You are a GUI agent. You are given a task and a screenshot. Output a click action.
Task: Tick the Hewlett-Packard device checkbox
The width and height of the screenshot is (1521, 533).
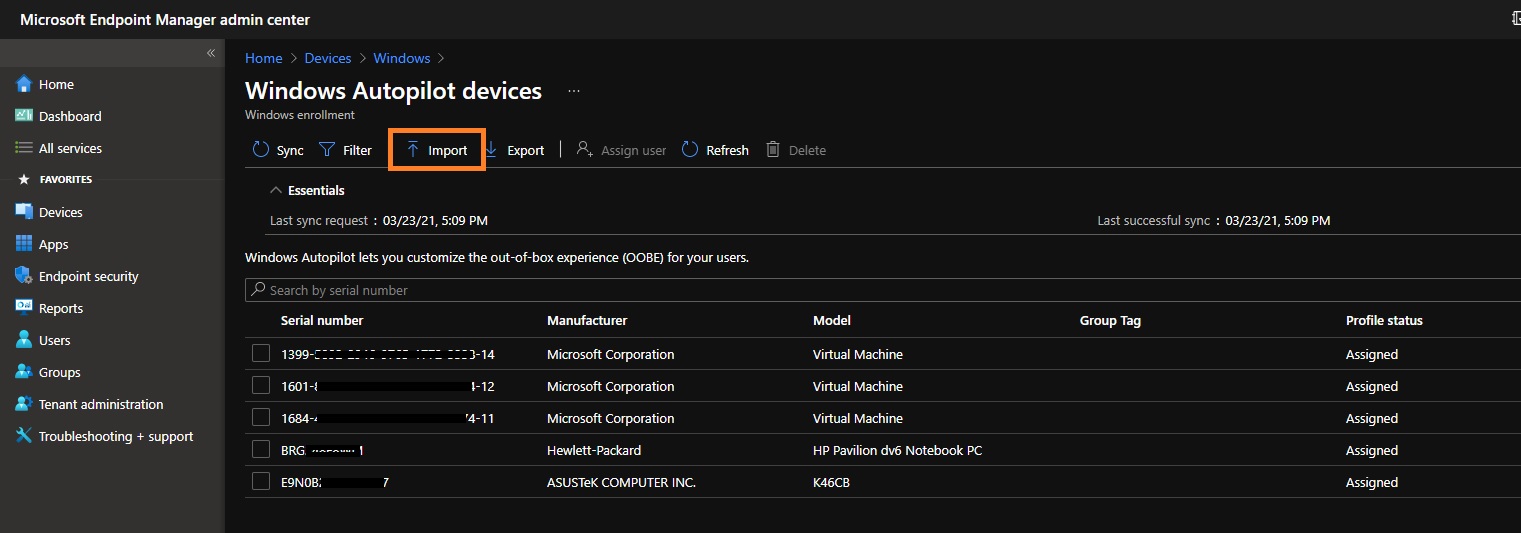(261, 450)
